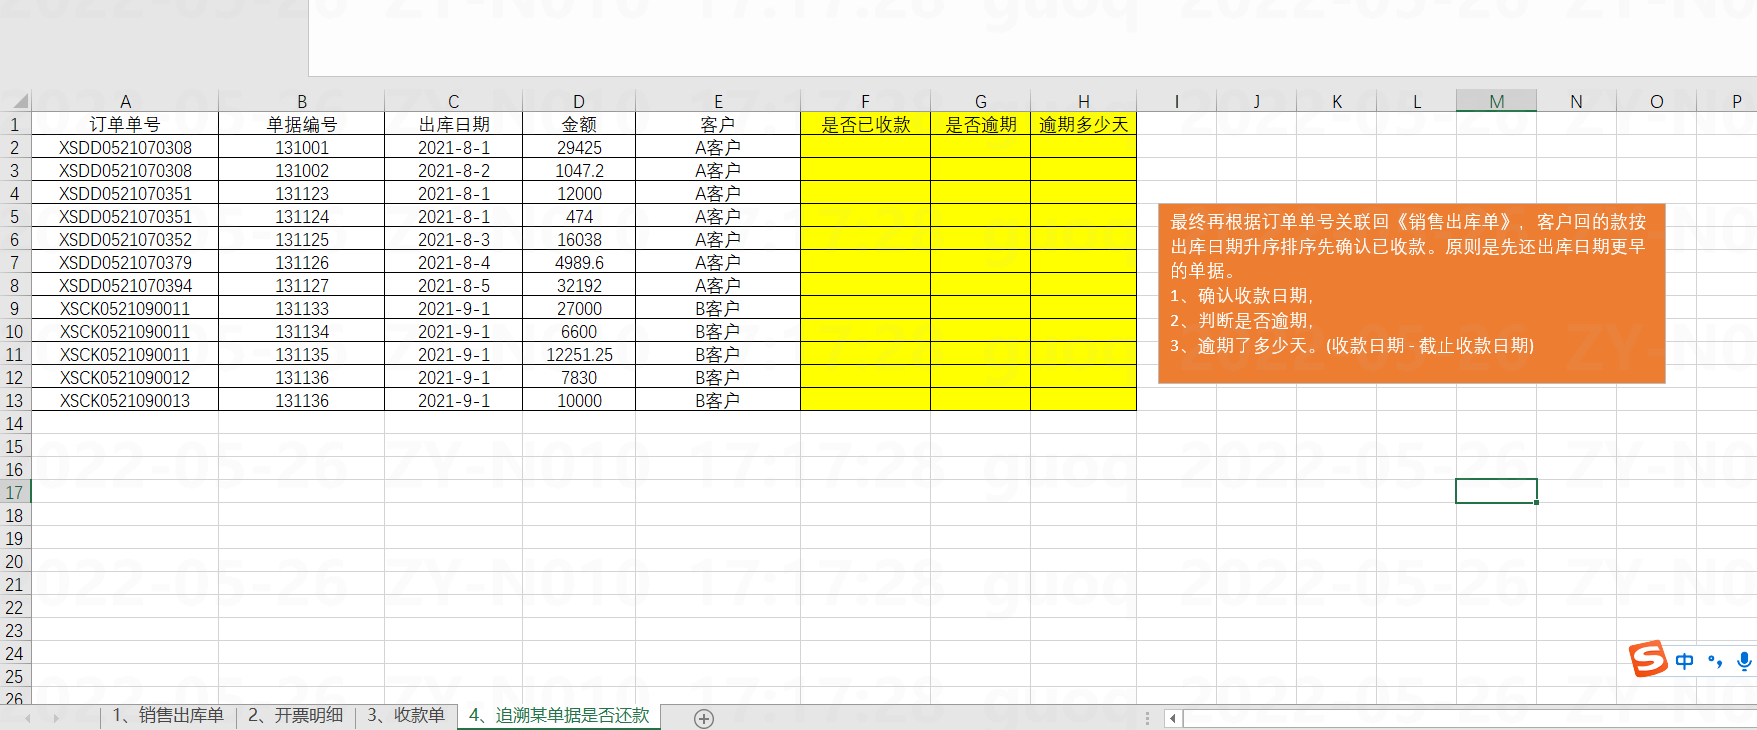The image size is (1757, 730).
Task: Click cell with order XSDD0521070352
Action: (125, 239)
